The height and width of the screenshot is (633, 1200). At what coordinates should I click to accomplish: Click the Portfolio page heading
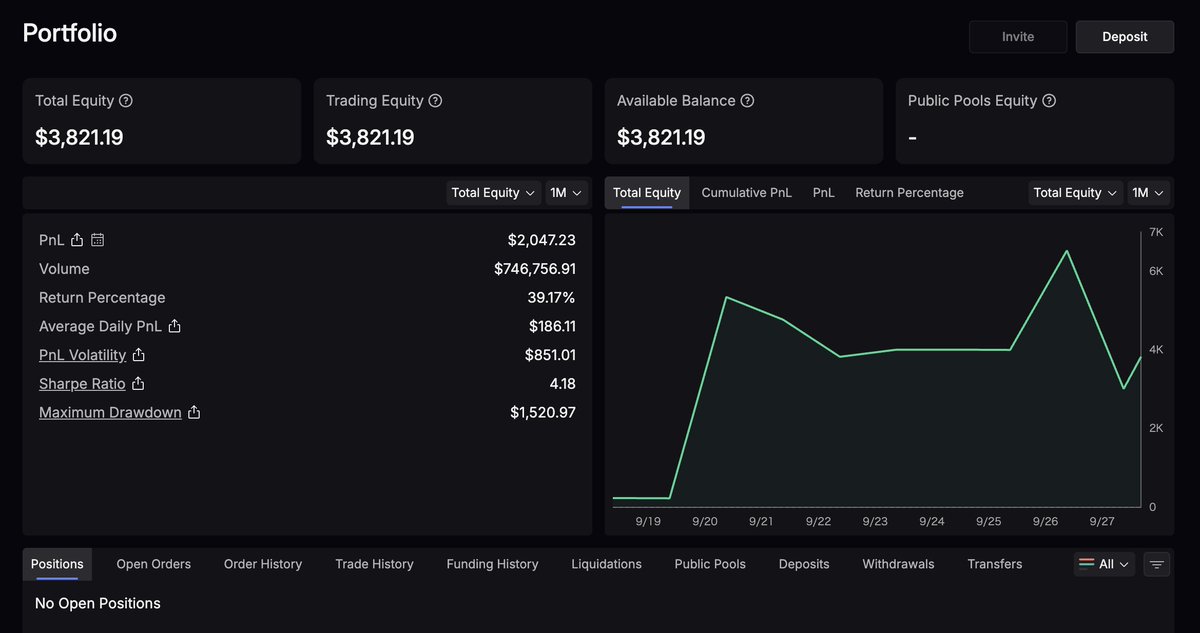point(70,33)
